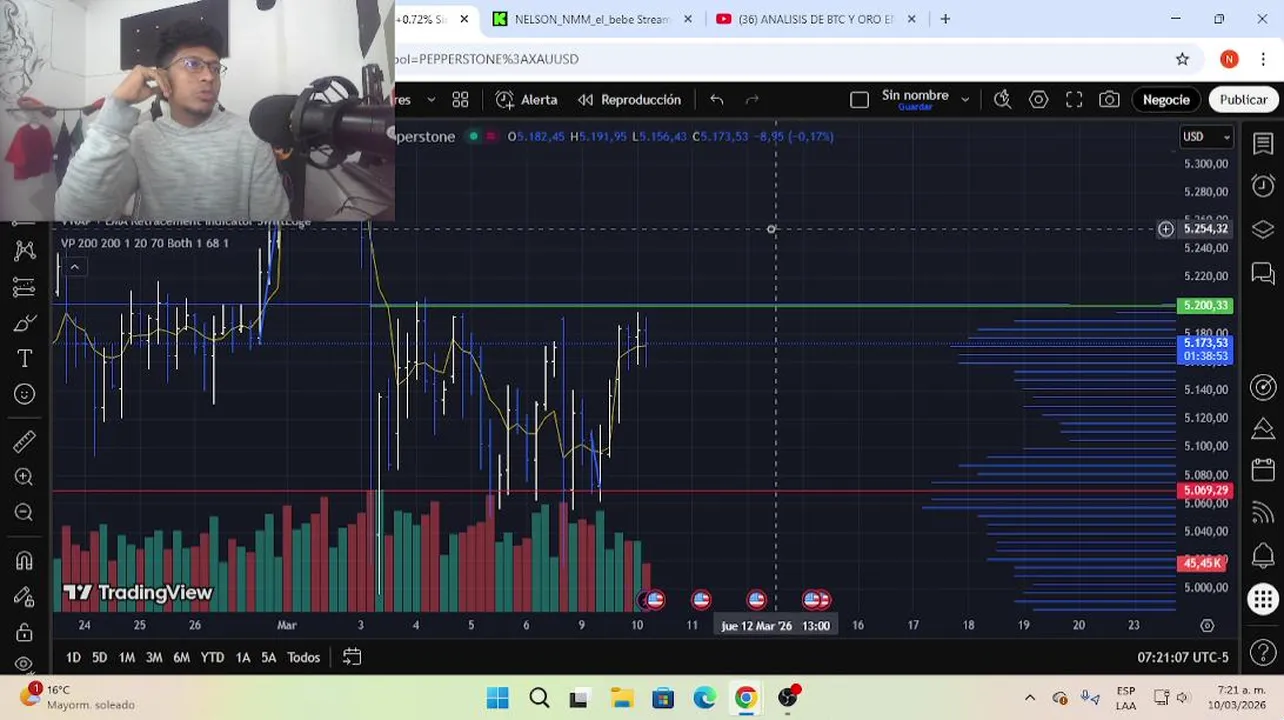Open the quick search icon
Viewport: 1284px width, 720px height.
pos(1002,100)
